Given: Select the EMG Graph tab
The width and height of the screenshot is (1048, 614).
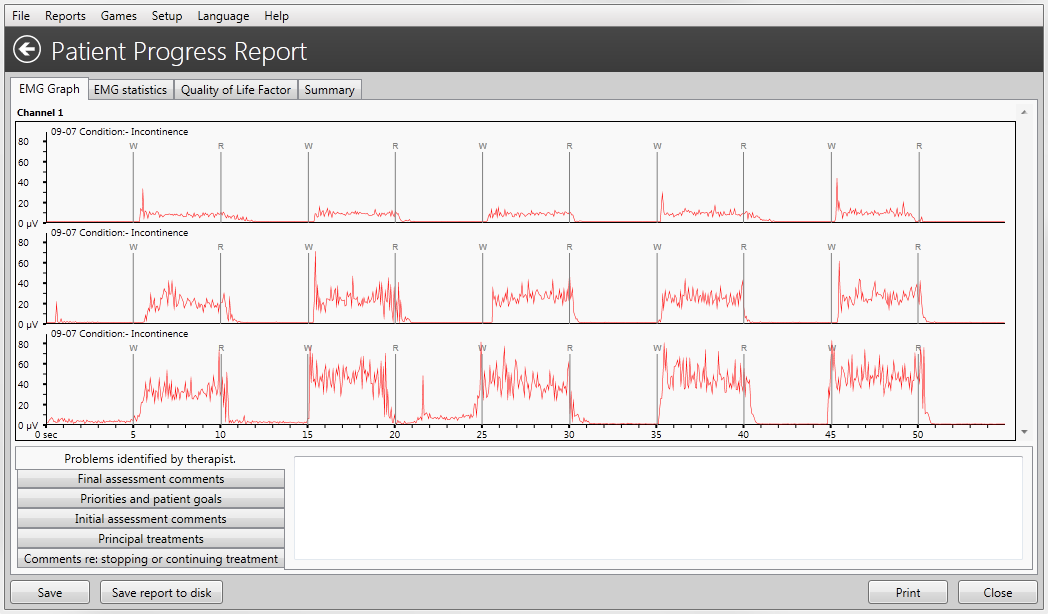Looking at the screenshot, I should pos(49,89).
